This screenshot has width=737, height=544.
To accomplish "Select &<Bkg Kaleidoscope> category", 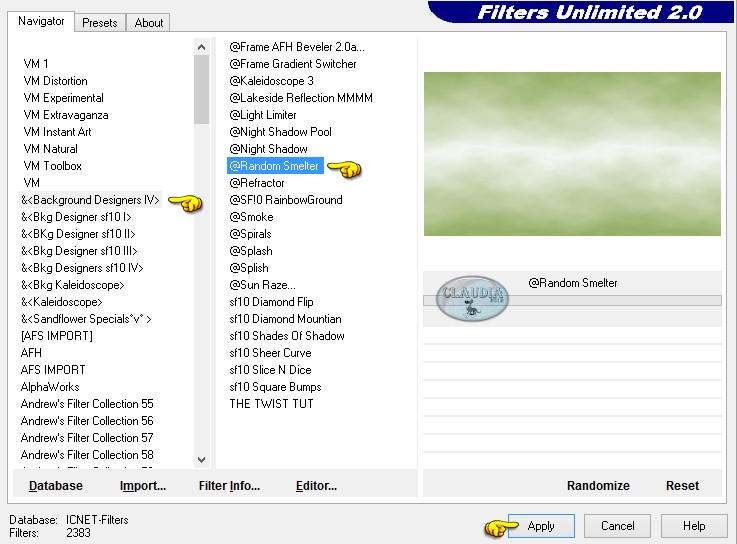I will (x=72, y=284).
